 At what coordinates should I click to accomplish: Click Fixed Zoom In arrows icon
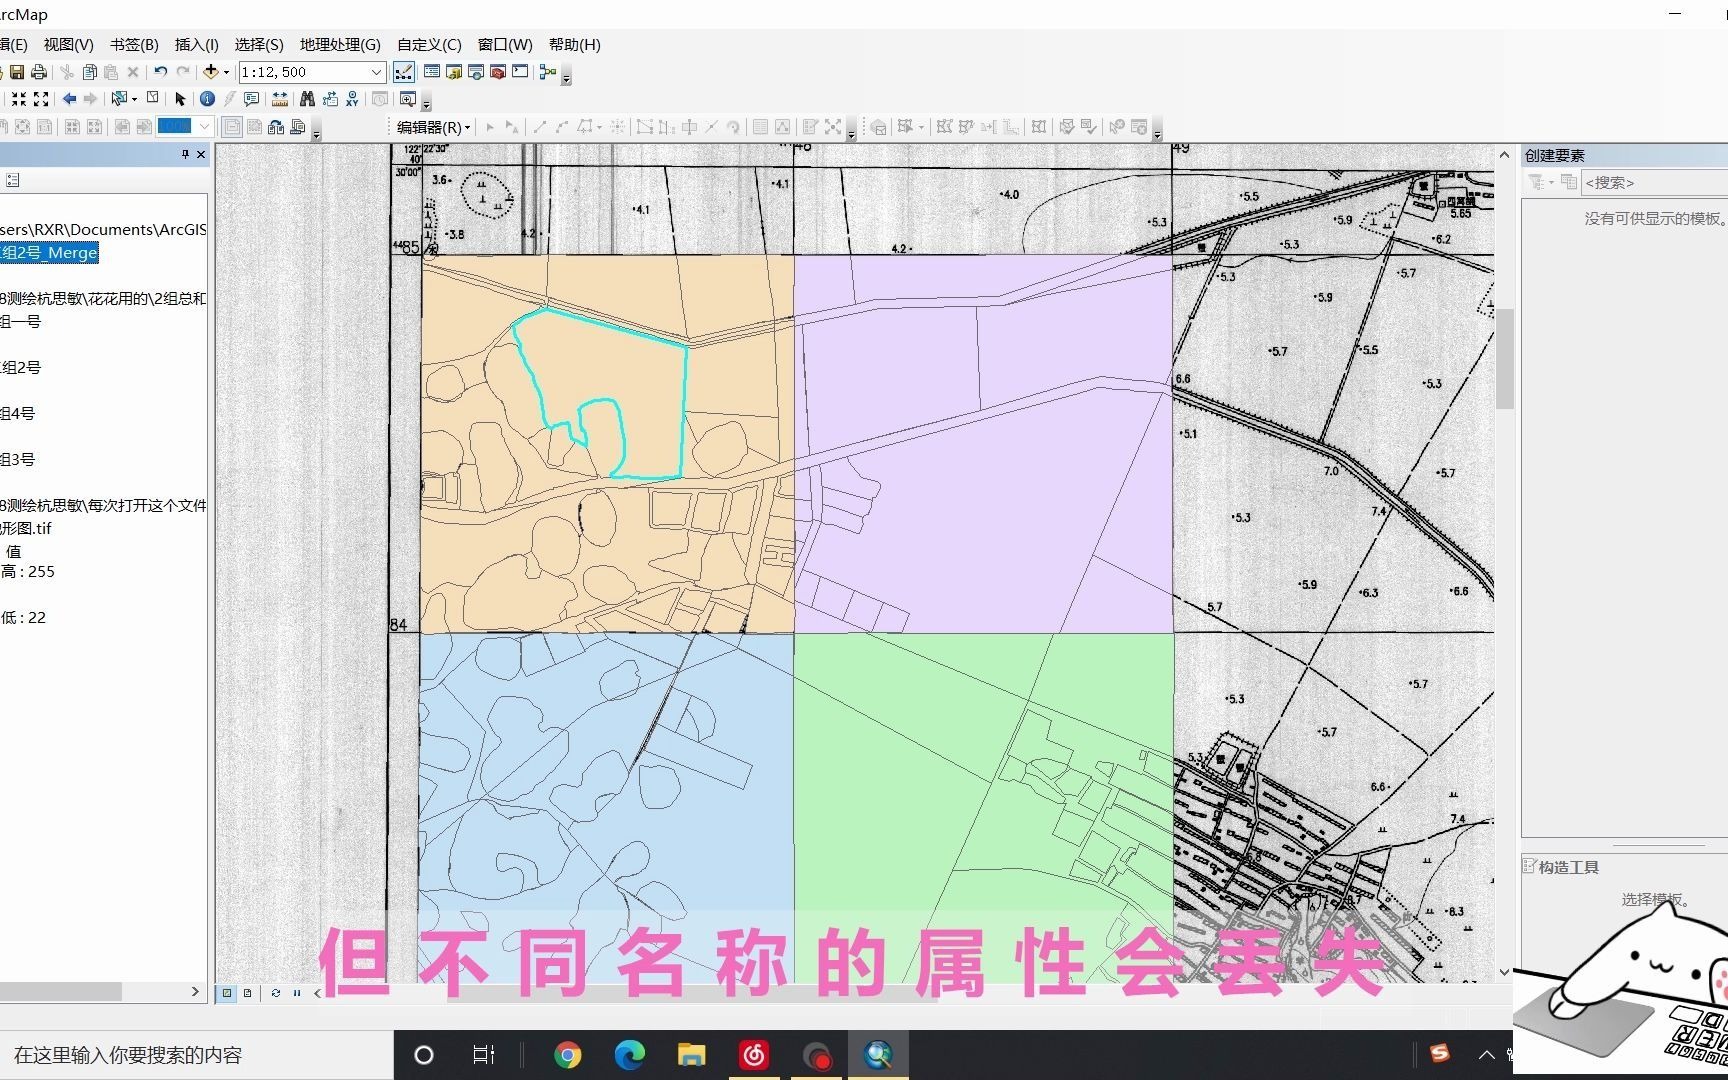tap(19, 99)
